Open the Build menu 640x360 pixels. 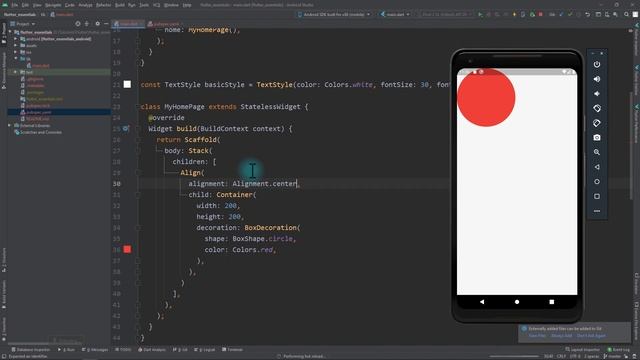click(x=120, y=5)
